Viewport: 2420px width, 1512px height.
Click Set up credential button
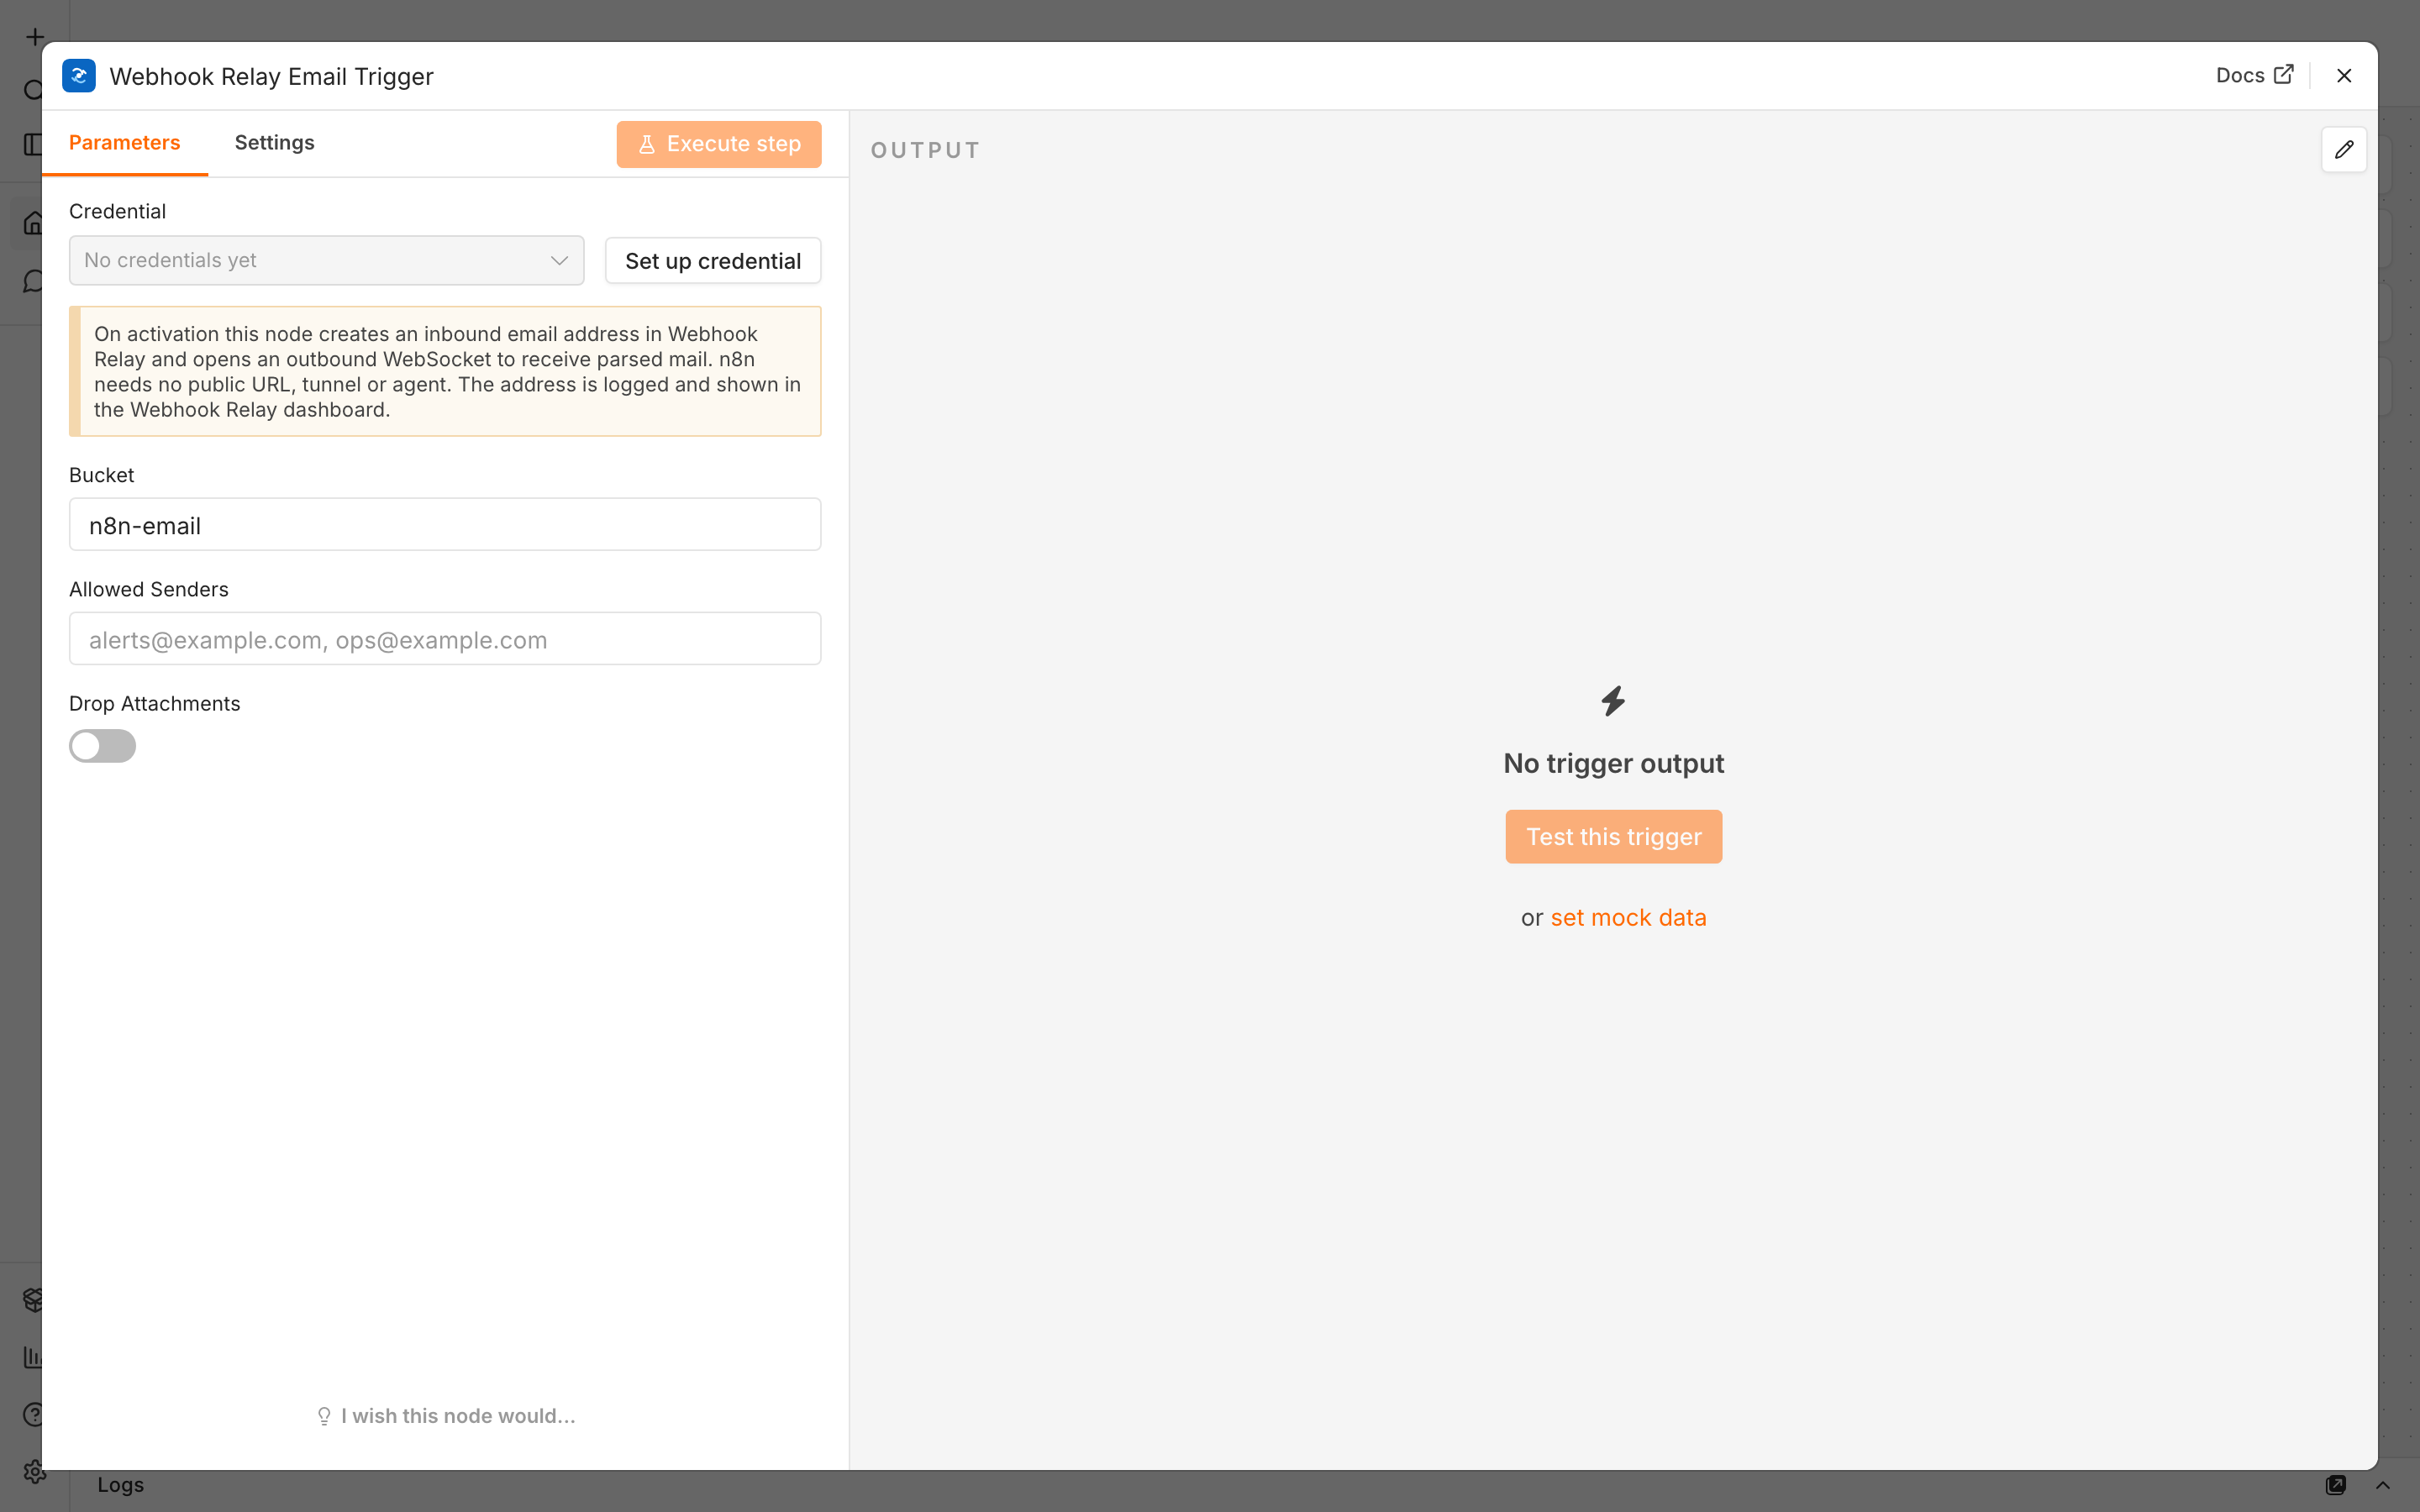[713, 261]
